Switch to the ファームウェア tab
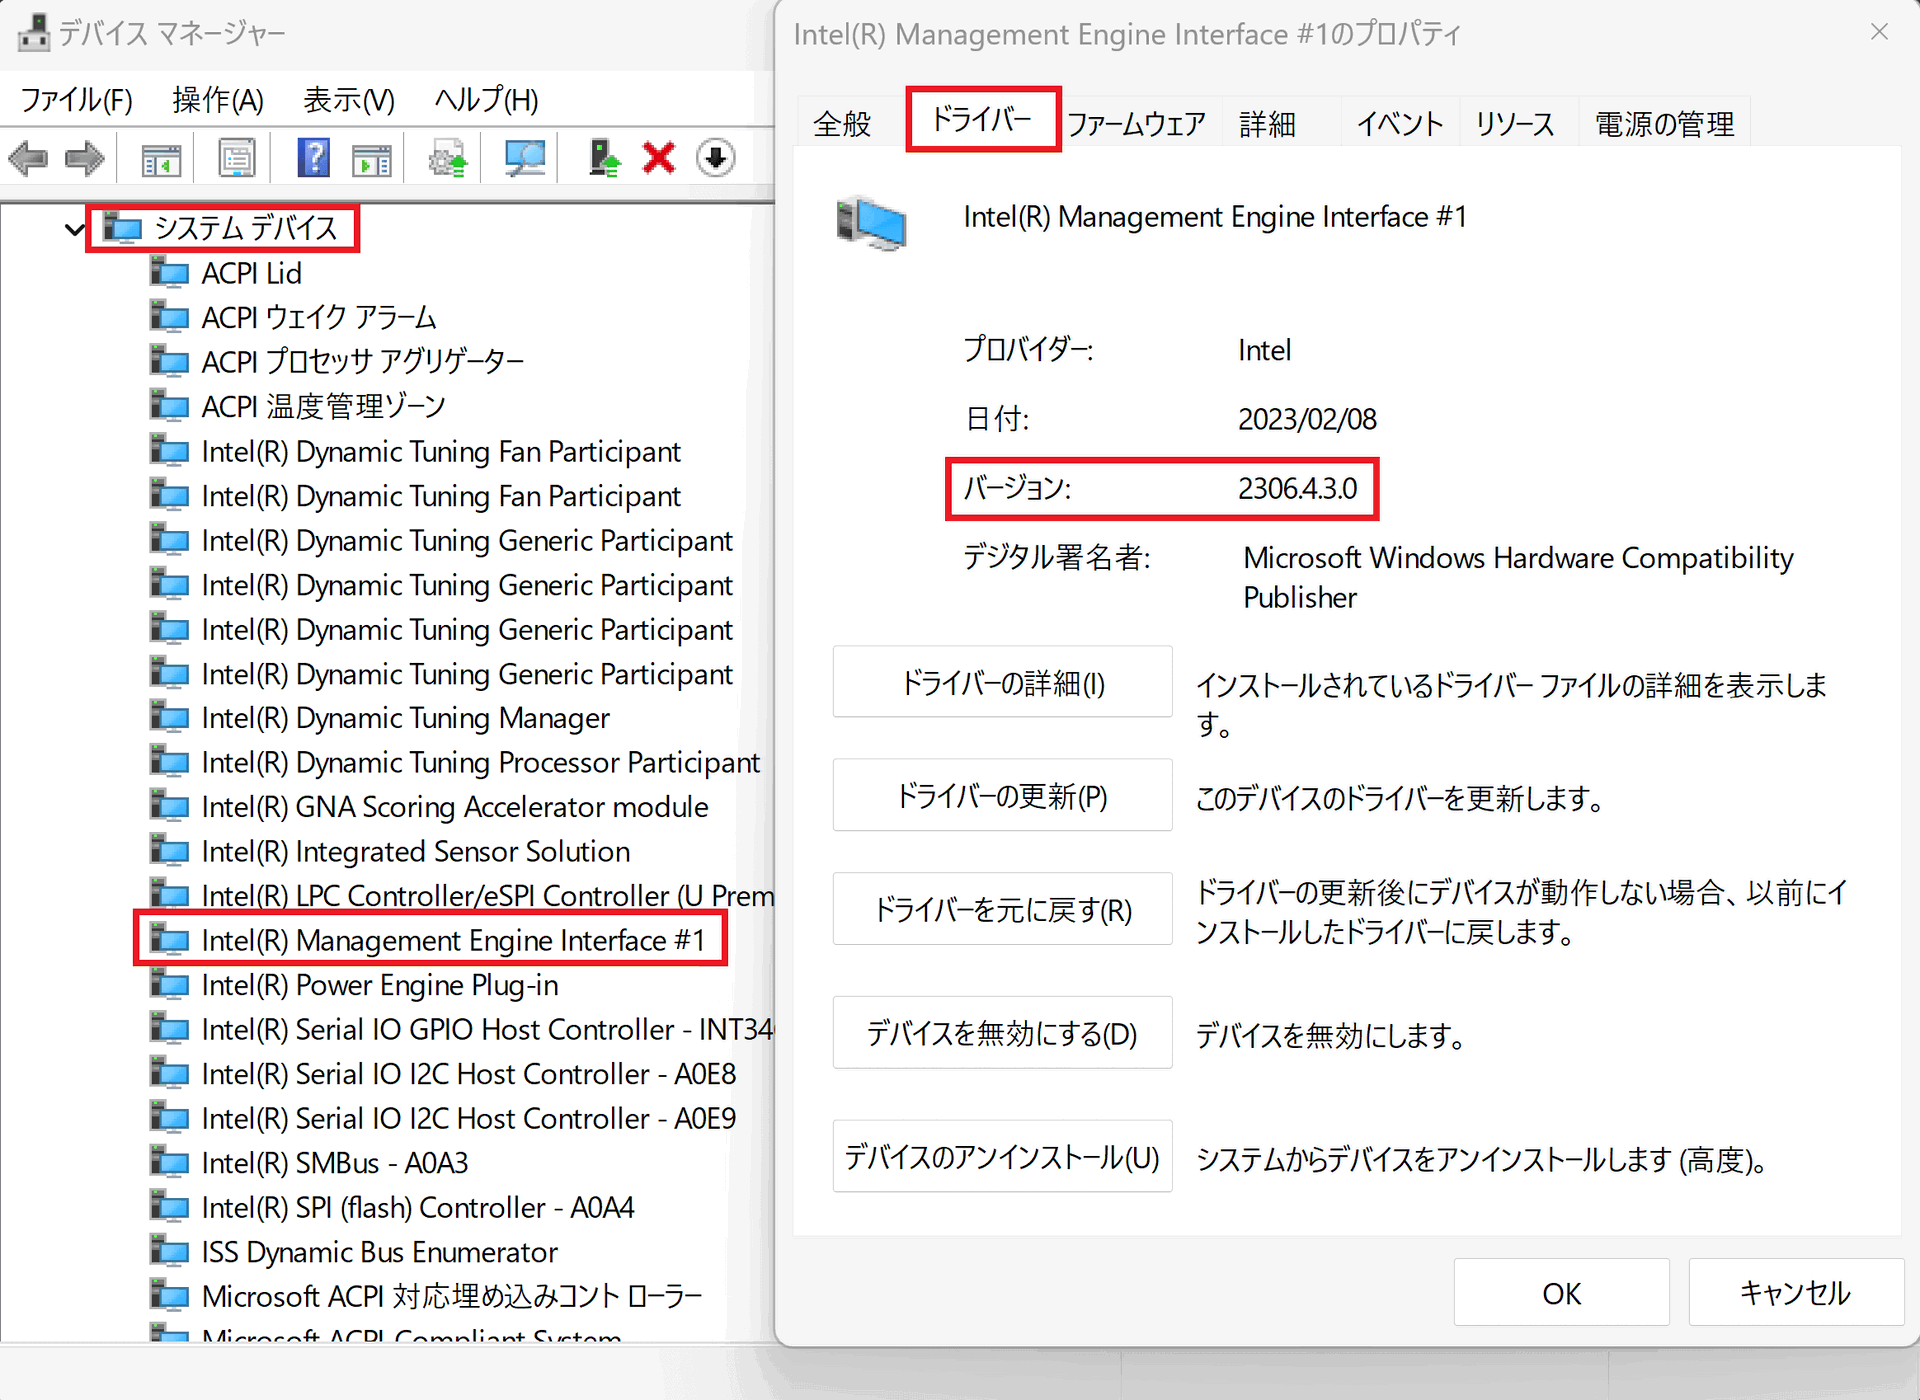The height and width of the screenshot is (1400, 1920). click(x=1136, y=124)
